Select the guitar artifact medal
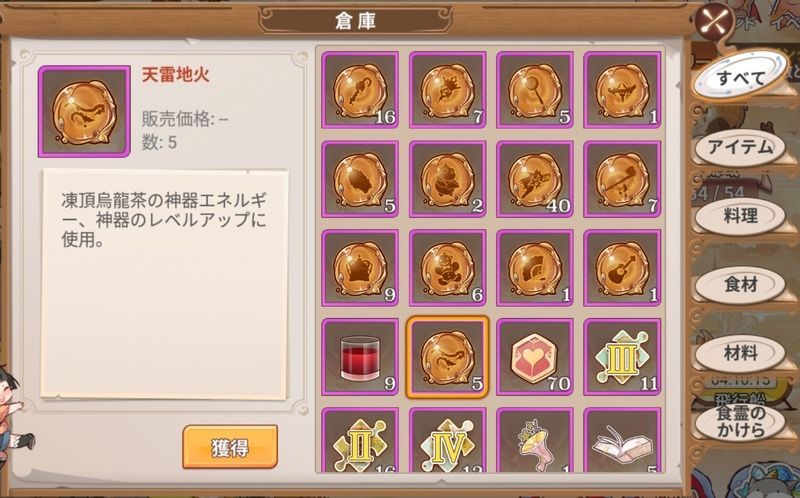The image size is (800, 498). [622, 268]
